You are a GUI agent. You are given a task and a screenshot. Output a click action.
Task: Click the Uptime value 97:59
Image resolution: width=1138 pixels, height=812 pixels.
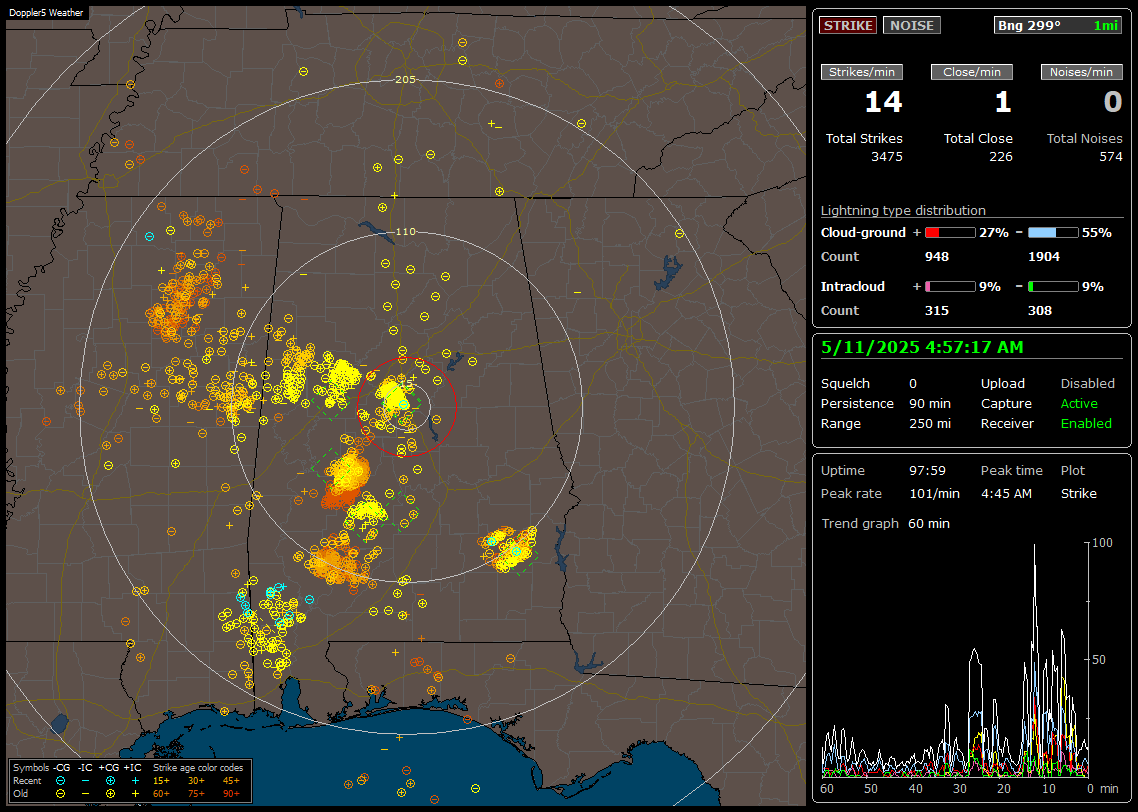[927, 471]
